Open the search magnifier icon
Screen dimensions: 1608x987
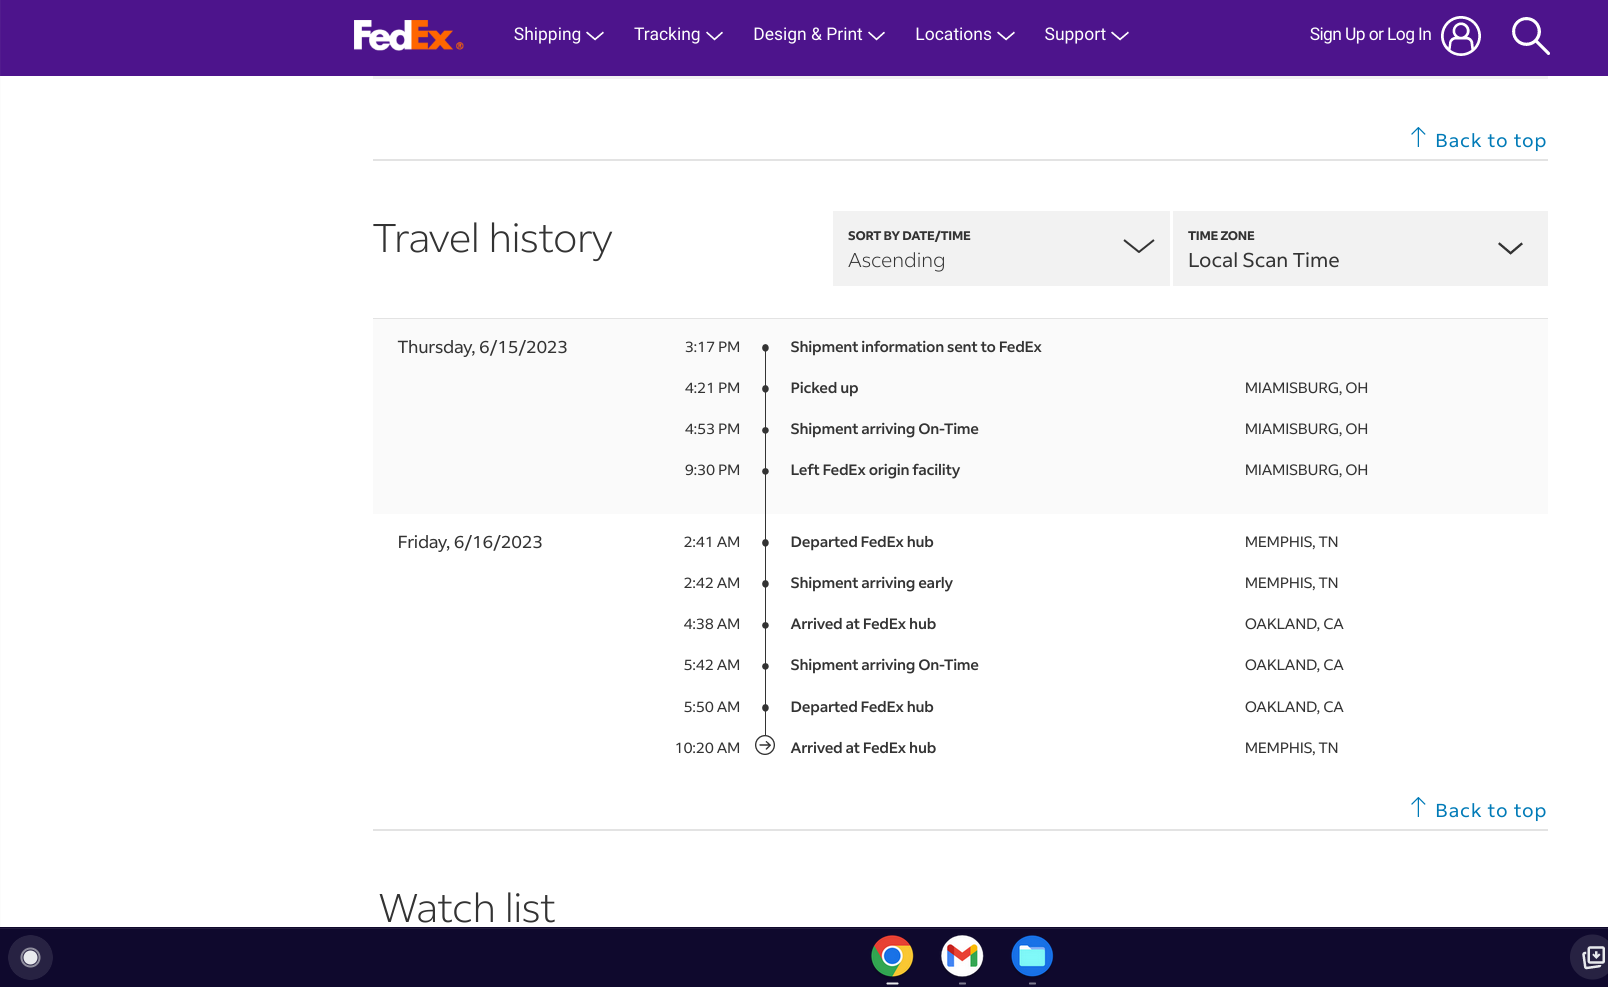click(x=1530, y=36)
